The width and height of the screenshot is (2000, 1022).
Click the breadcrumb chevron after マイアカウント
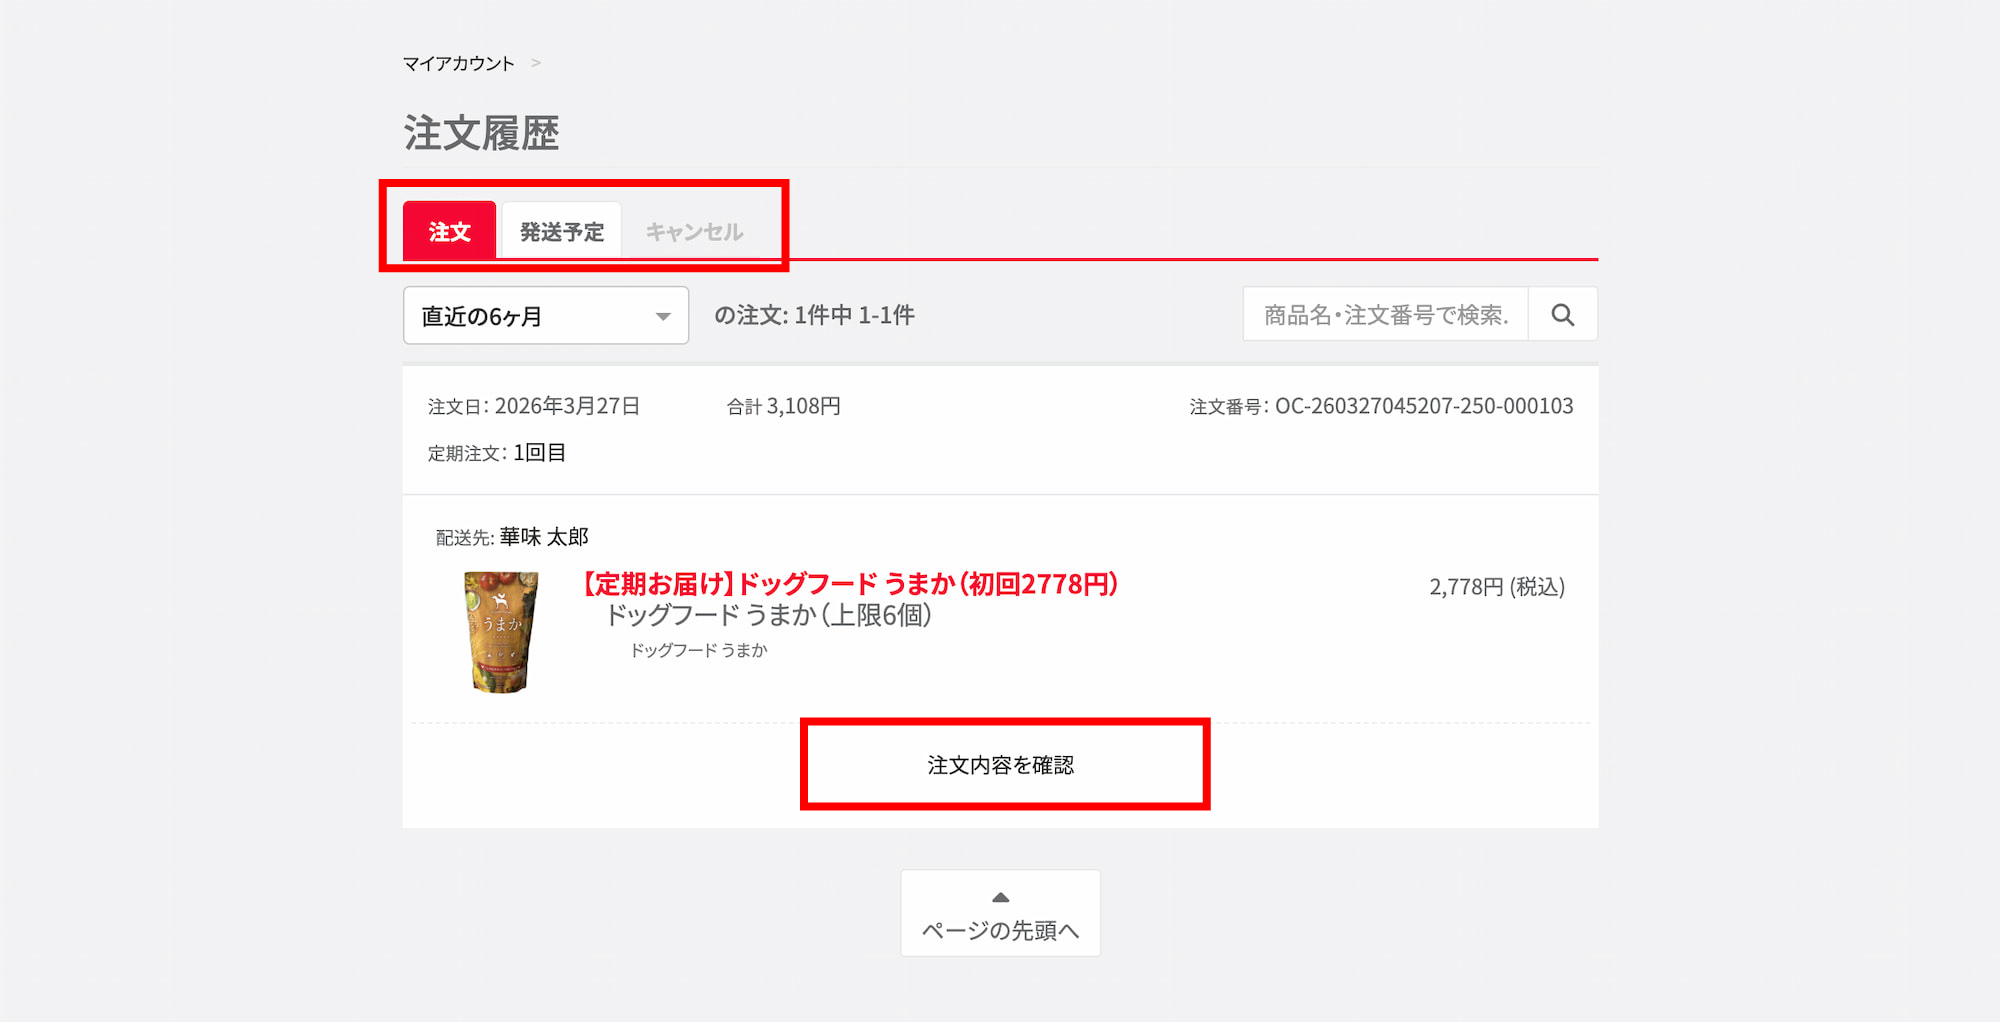click(x=536, y=63)
